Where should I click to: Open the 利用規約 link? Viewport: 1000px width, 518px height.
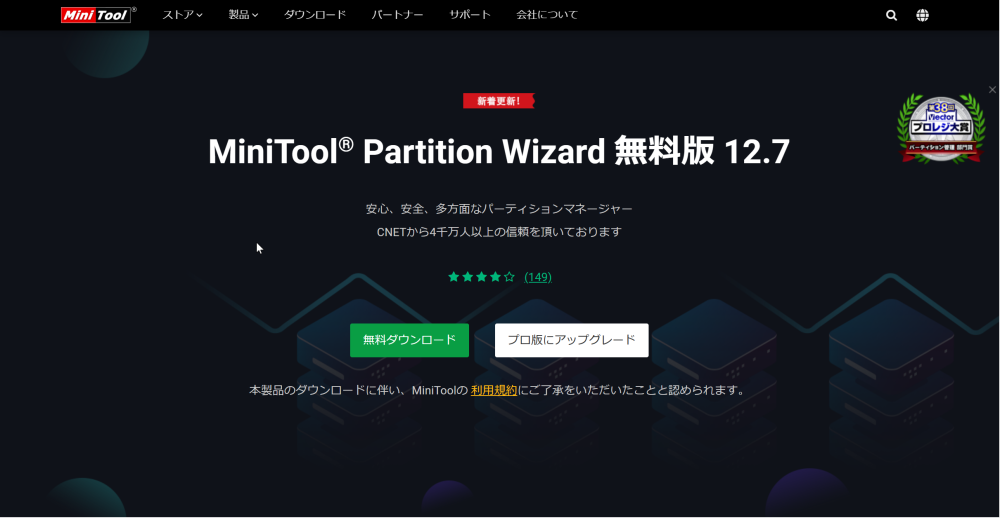[494, 390]
